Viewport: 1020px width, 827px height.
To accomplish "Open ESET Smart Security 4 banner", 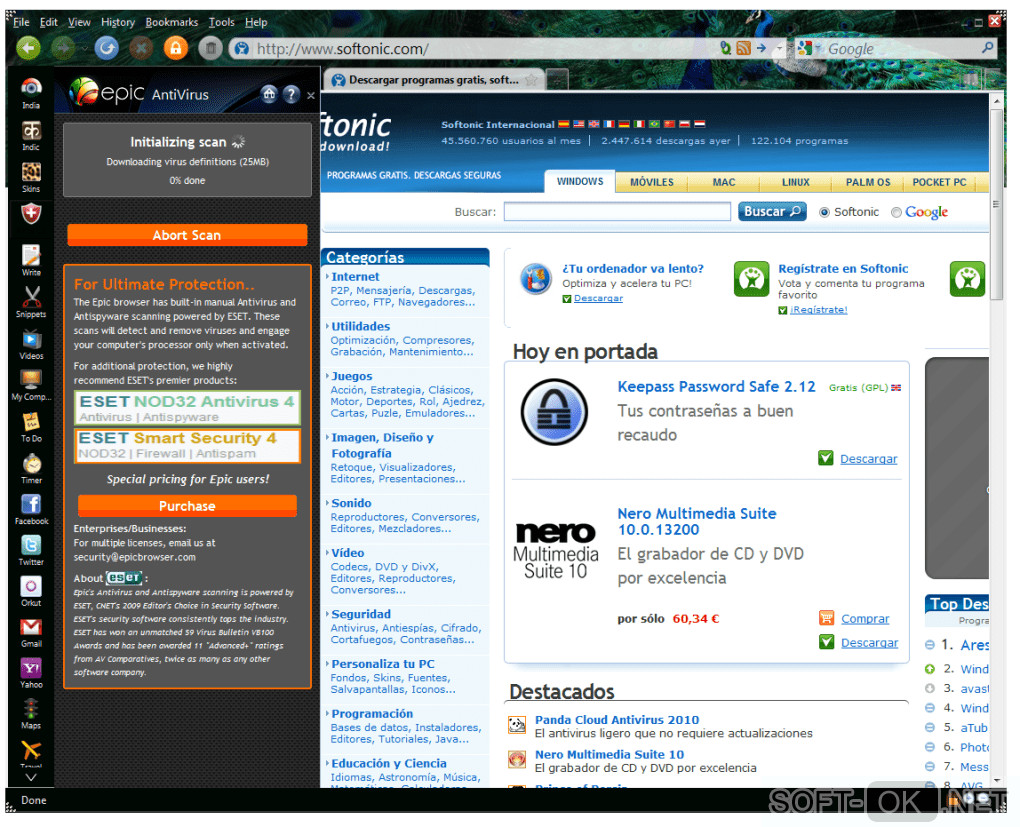I will [187, 445].
